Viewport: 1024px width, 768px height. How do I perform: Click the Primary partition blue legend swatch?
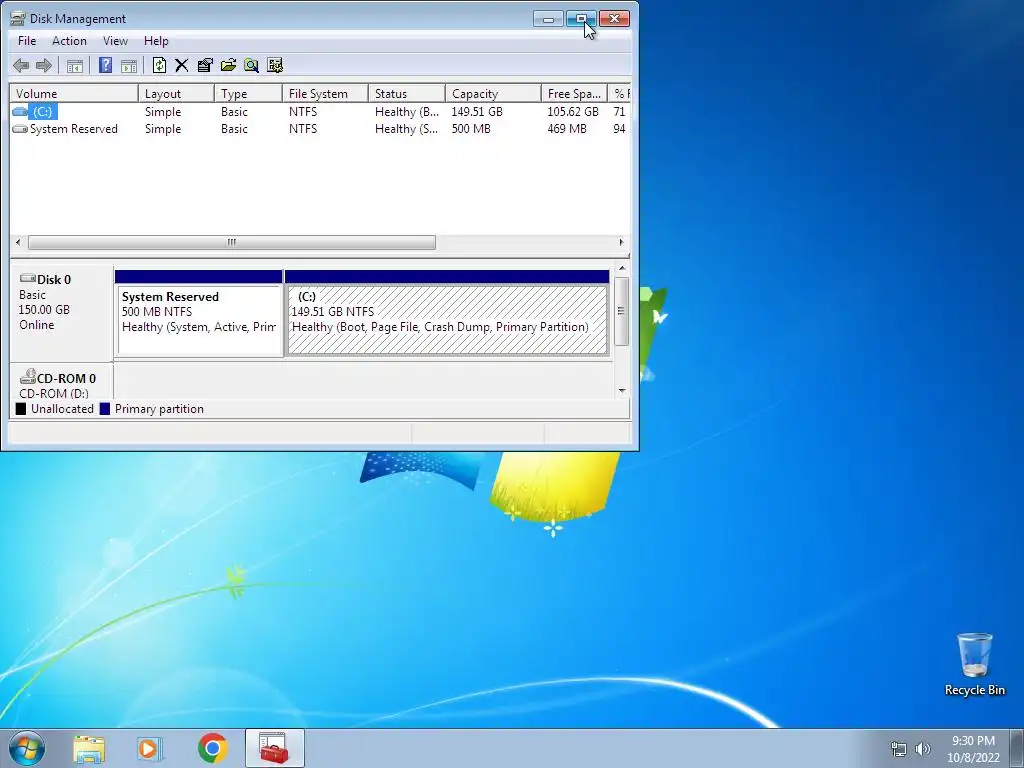point(104,409)
